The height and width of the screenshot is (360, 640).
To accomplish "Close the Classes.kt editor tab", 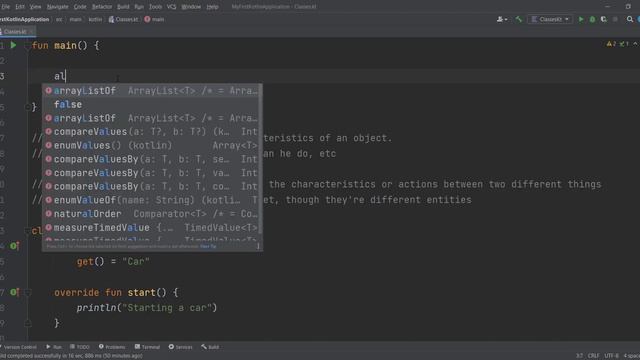I will 31,31.
